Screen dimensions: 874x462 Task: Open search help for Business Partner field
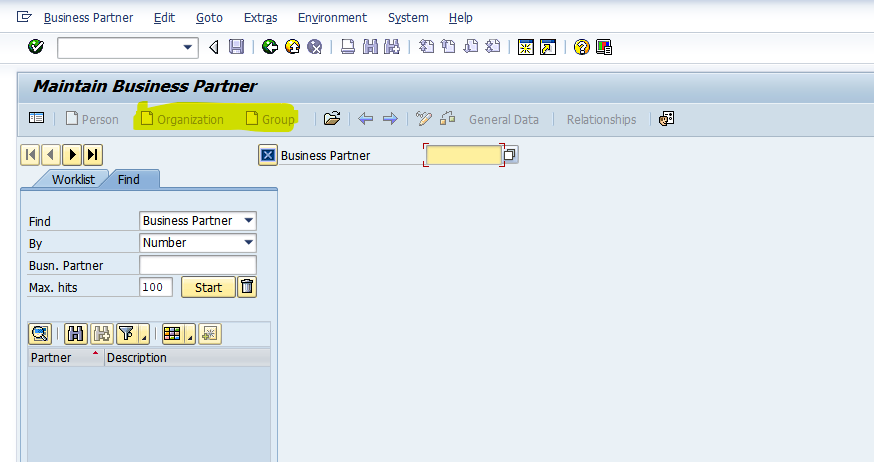pyautogui.click(x=510, y=155)
